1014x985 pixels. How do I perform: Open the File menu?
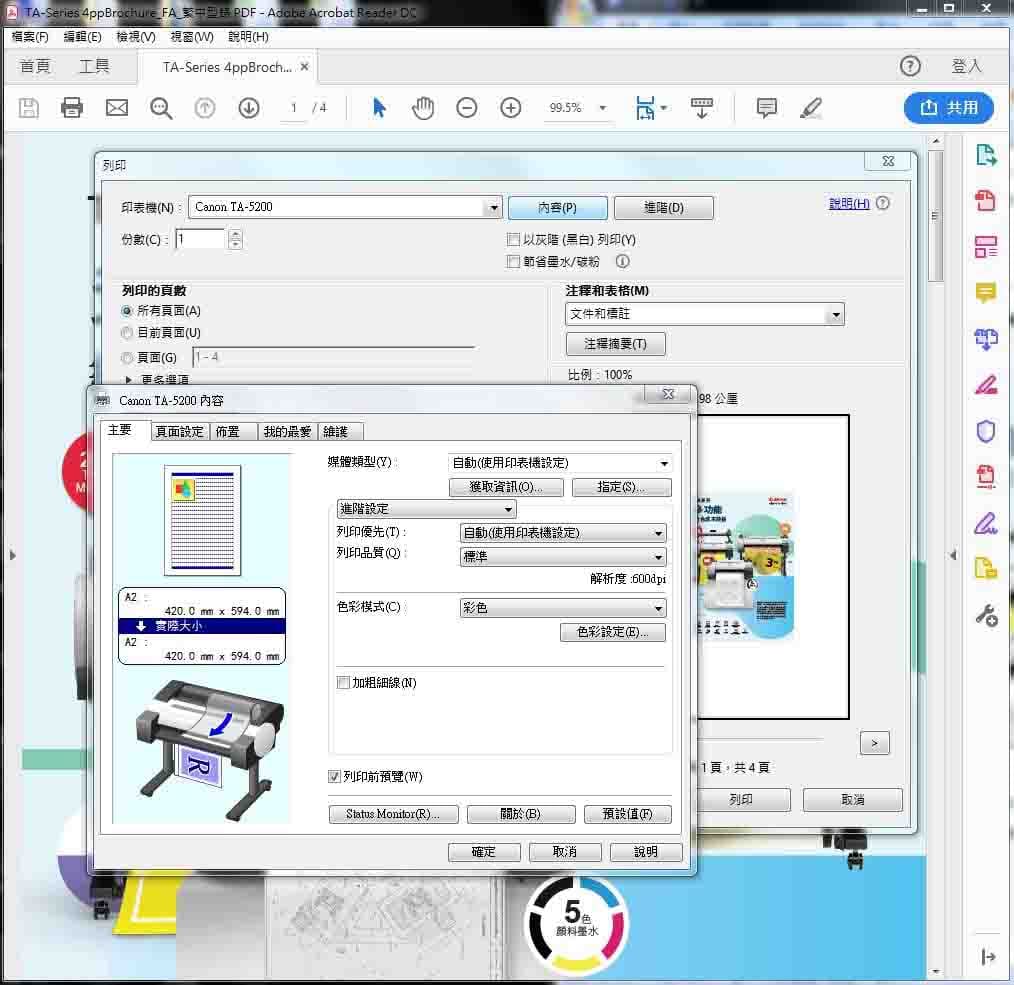coord(30,37)
